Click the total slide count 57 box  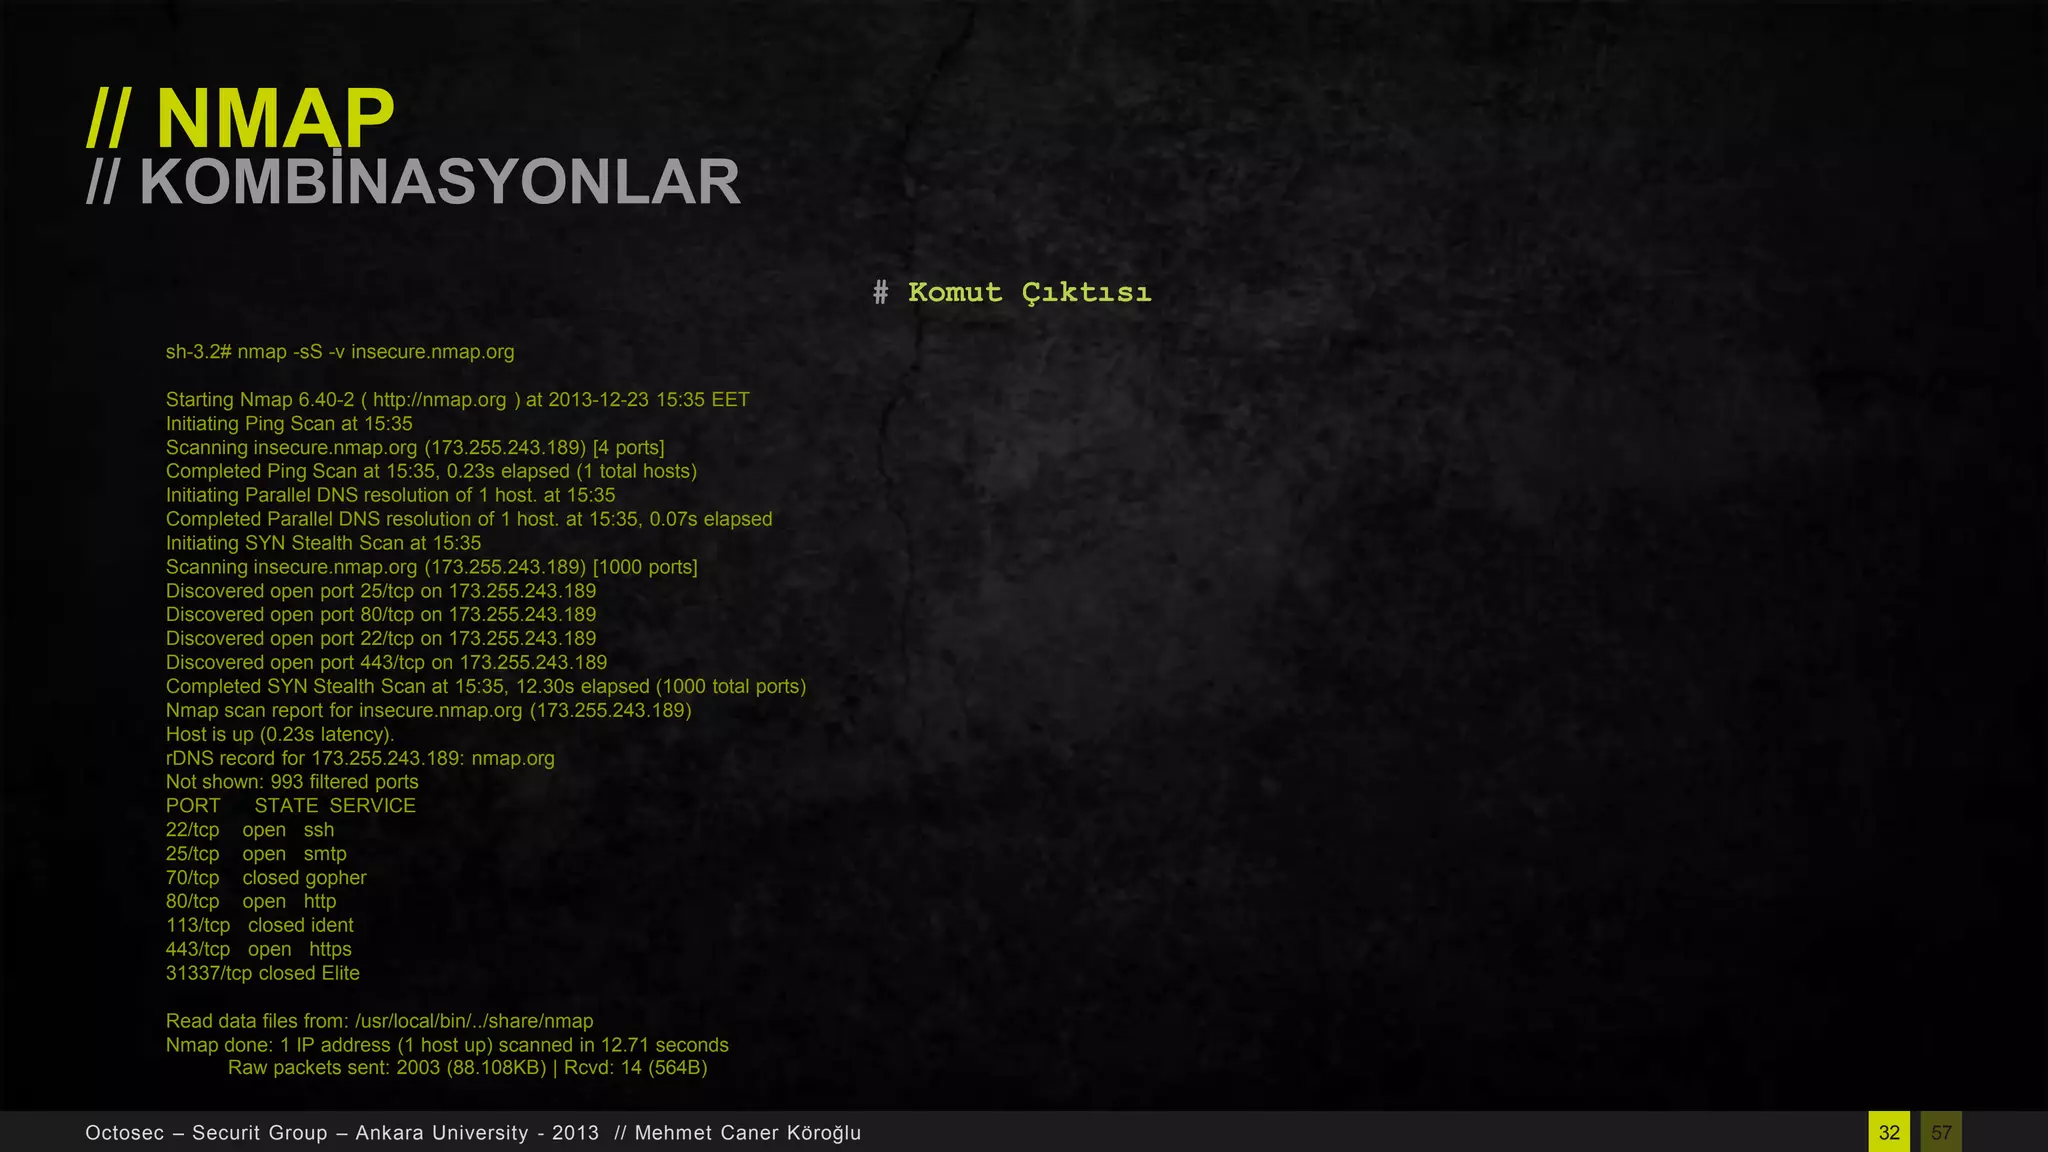[x=1941, y=1132]
